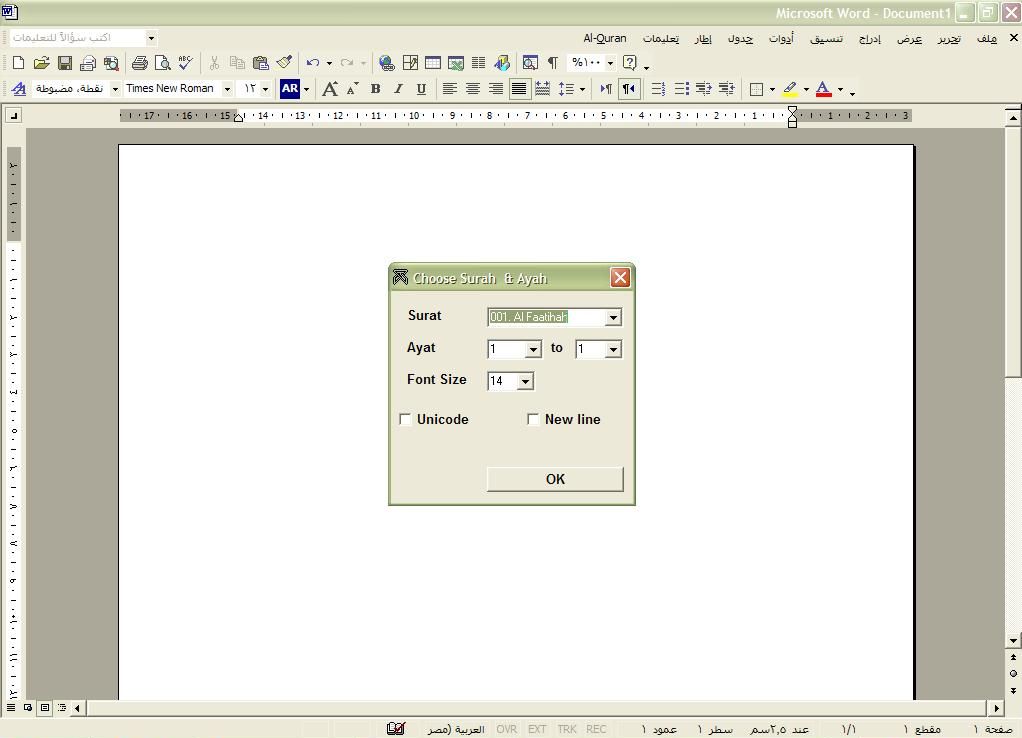1022x738 pixels.
Task: Open Styles and Formatting pane
Action: click(x=19, y=89)
